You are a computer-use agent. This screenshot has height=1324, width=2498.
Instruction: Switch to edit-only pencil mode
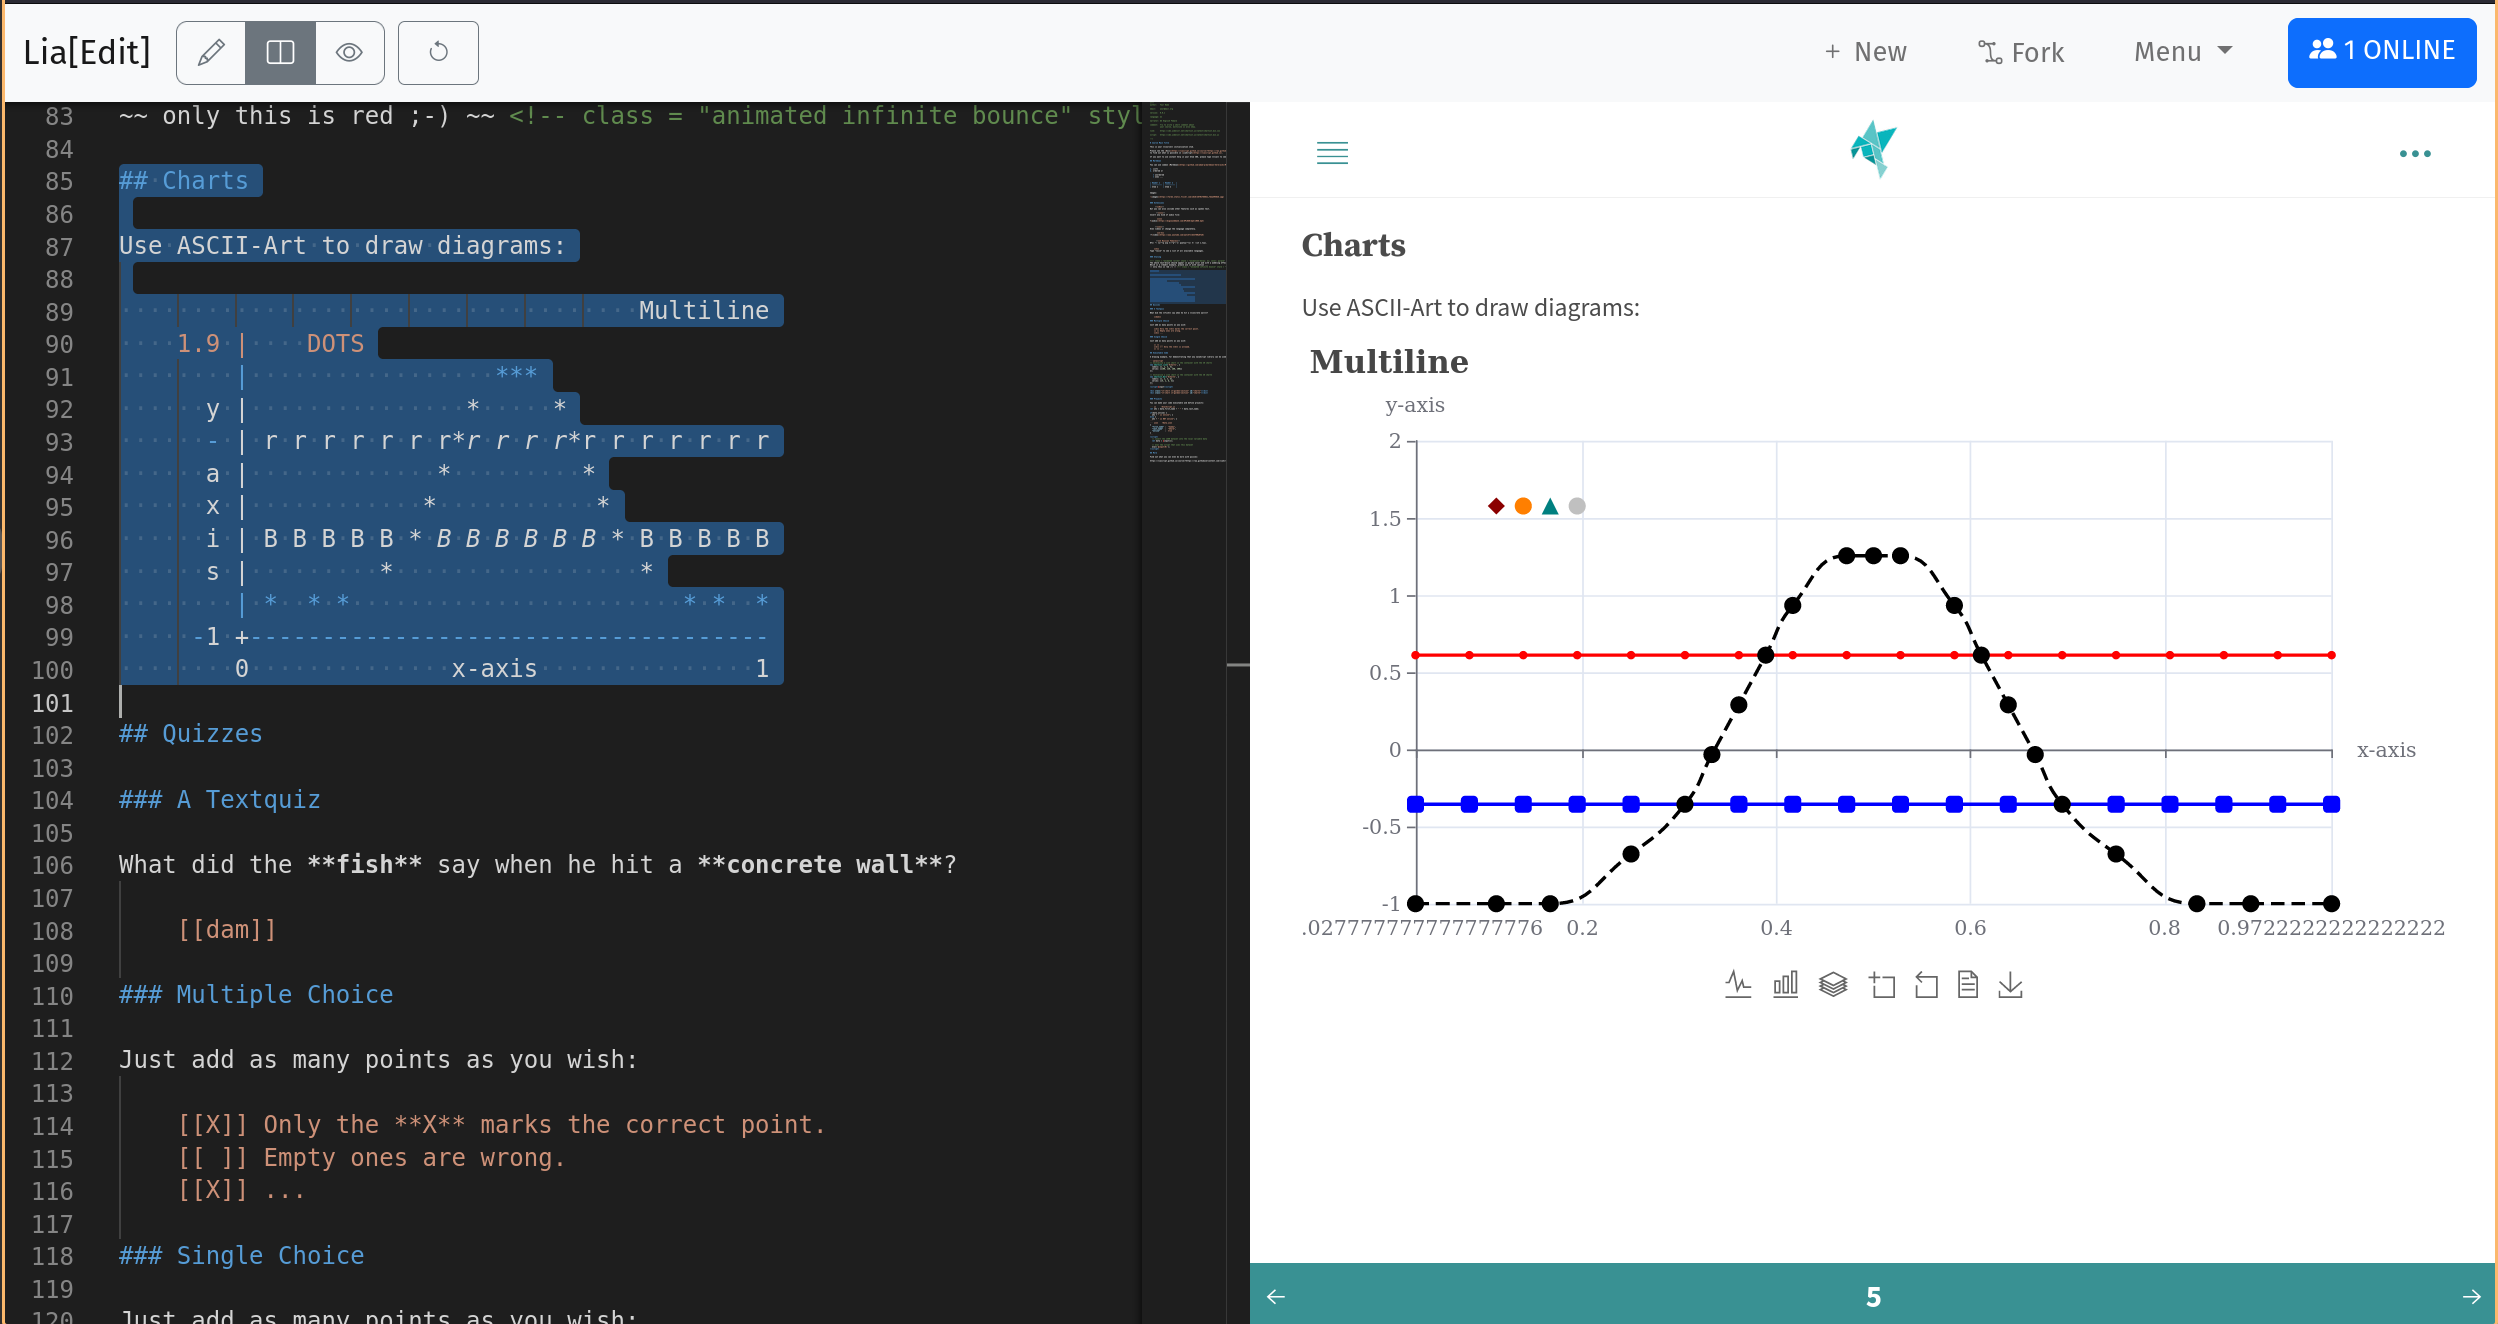pos(211,53)
